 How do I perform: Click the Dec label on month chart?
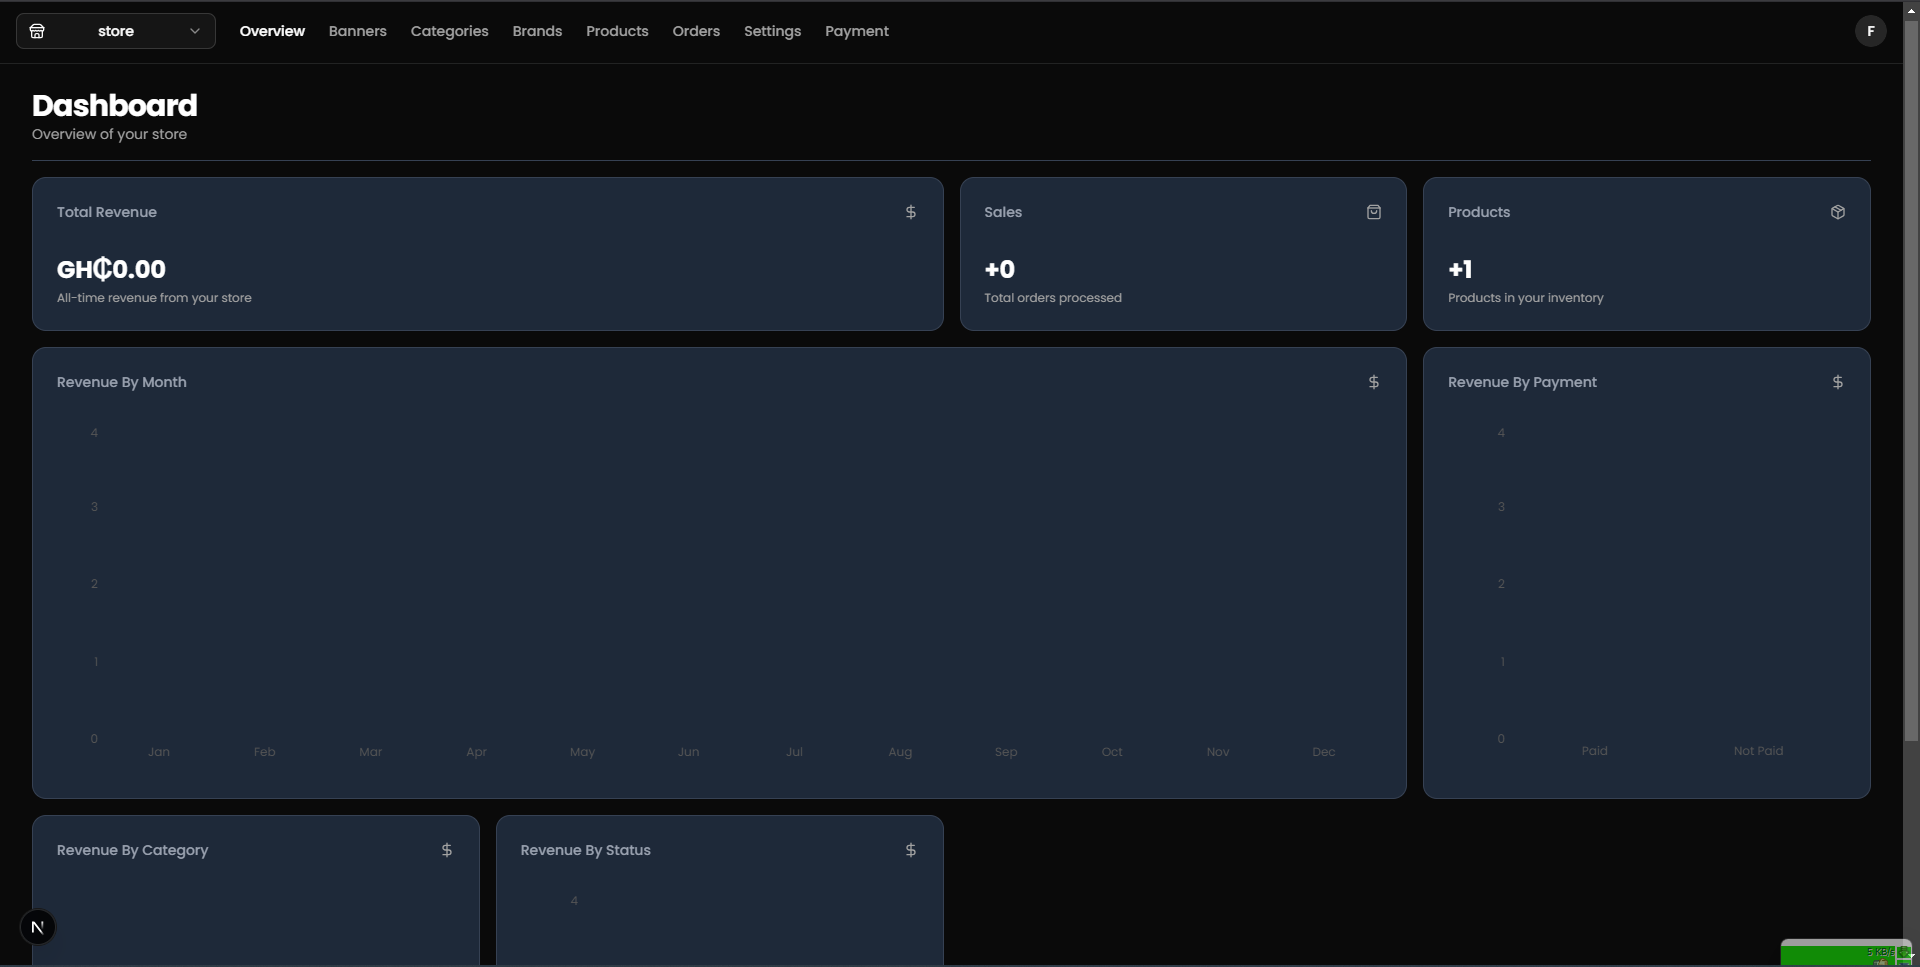tap(1324, 752)
